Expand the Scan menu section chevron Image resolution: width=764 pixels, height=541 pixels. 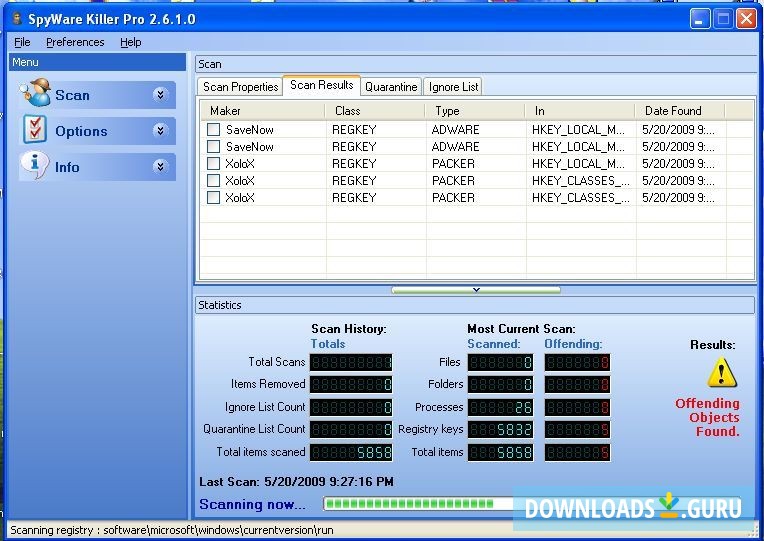pyautogui.click(x=160, y=94)
